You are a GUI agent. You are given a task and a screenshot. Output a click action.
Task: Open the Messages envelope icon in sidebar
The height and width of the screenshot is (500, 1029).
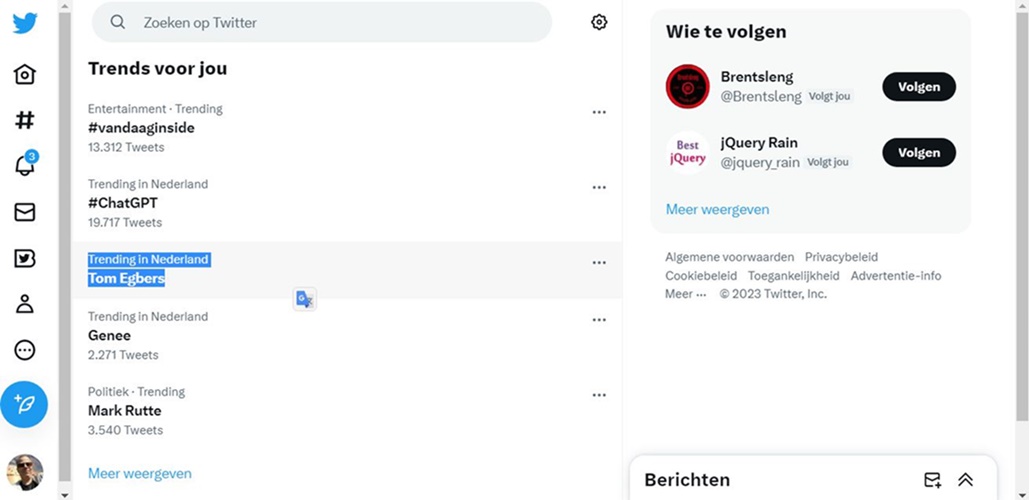tap(25, 212)
